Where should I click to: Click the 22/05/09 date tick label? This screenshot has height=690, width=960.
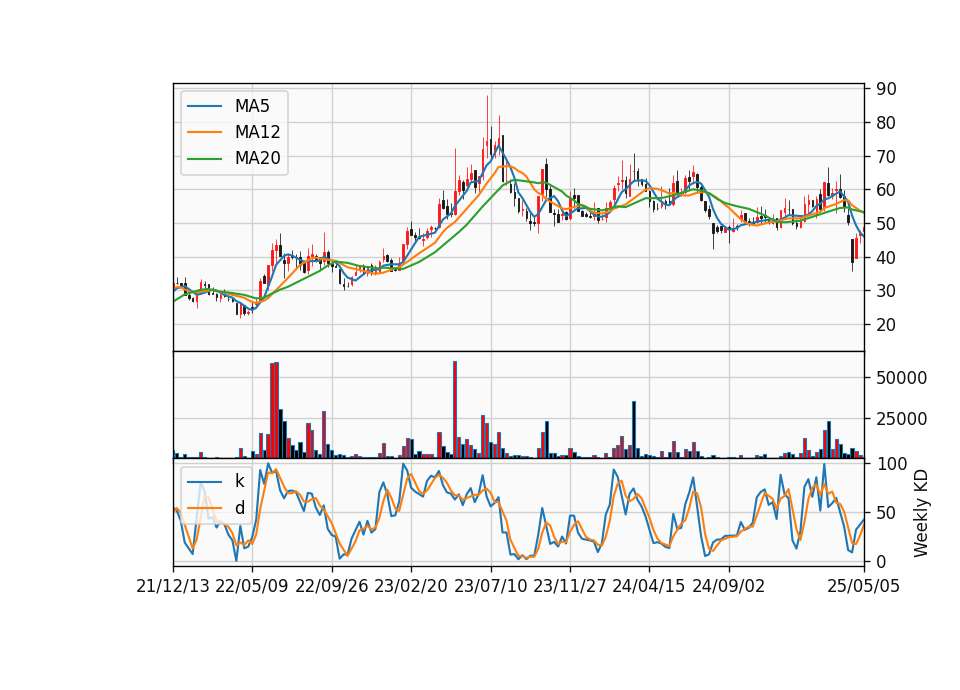pyautogui.click(x=252, y=587)
